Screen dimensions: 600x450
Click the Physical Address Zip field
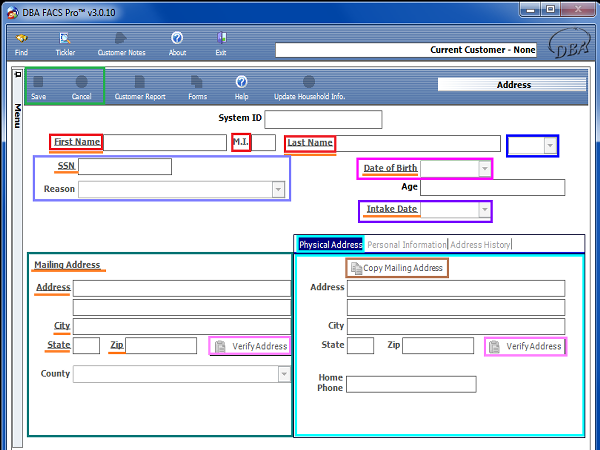pos(438,346)
